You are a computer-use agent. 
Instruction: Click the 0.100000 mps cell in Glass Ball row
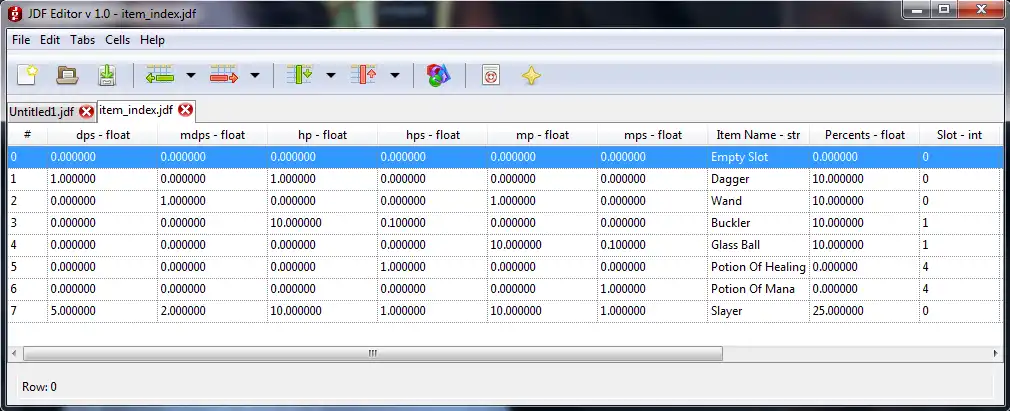pos(653,245)
